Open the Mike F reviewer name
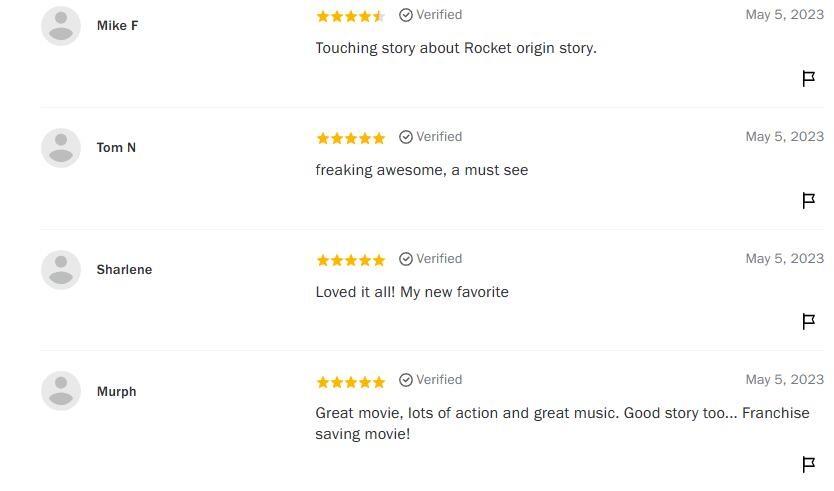The width and height of the screenshot is (834, 491). pyautogui.click(x=117, y=26)
